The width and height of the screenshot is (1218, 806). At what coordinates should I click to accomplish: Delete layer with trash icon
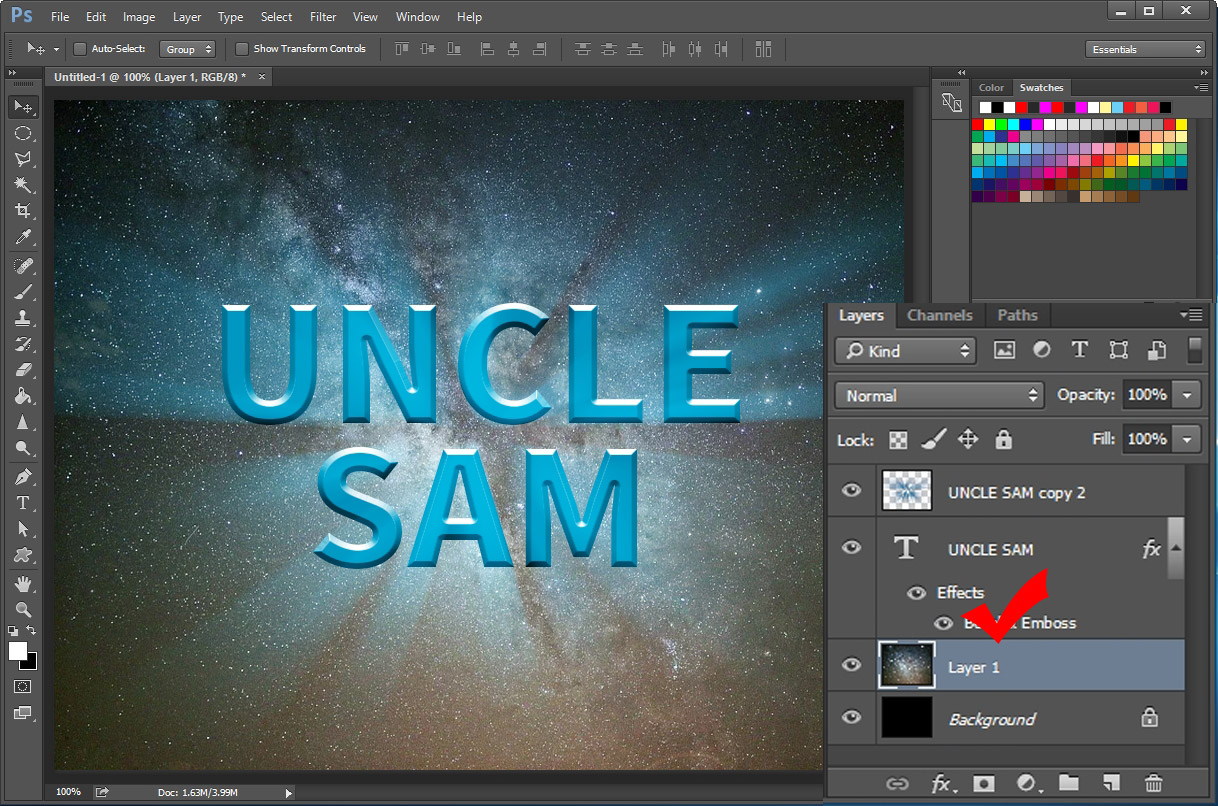click(1153, 784)
